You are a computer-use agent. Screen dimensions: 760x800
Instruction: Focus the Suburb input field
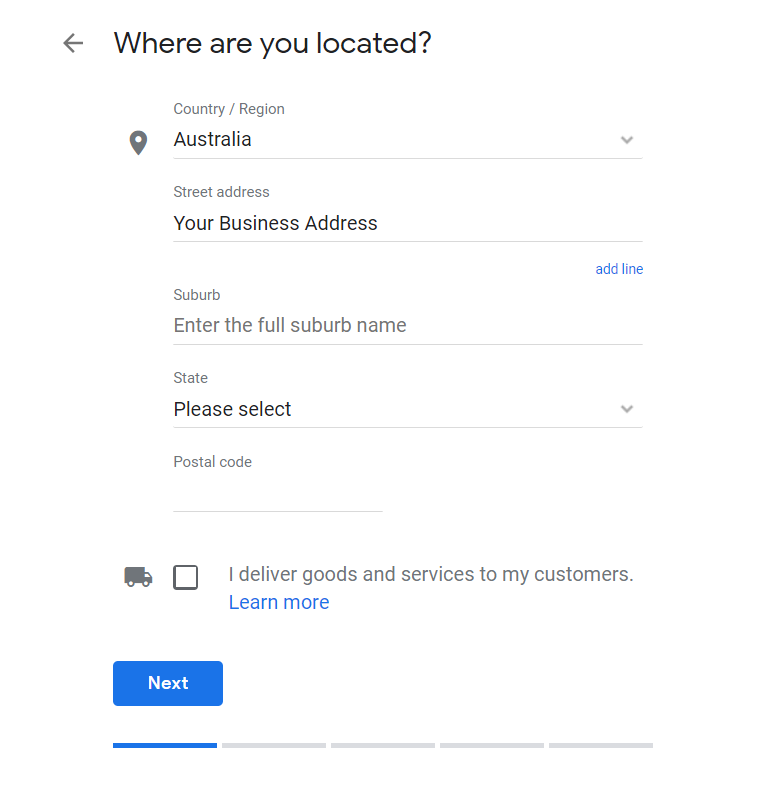408,326
